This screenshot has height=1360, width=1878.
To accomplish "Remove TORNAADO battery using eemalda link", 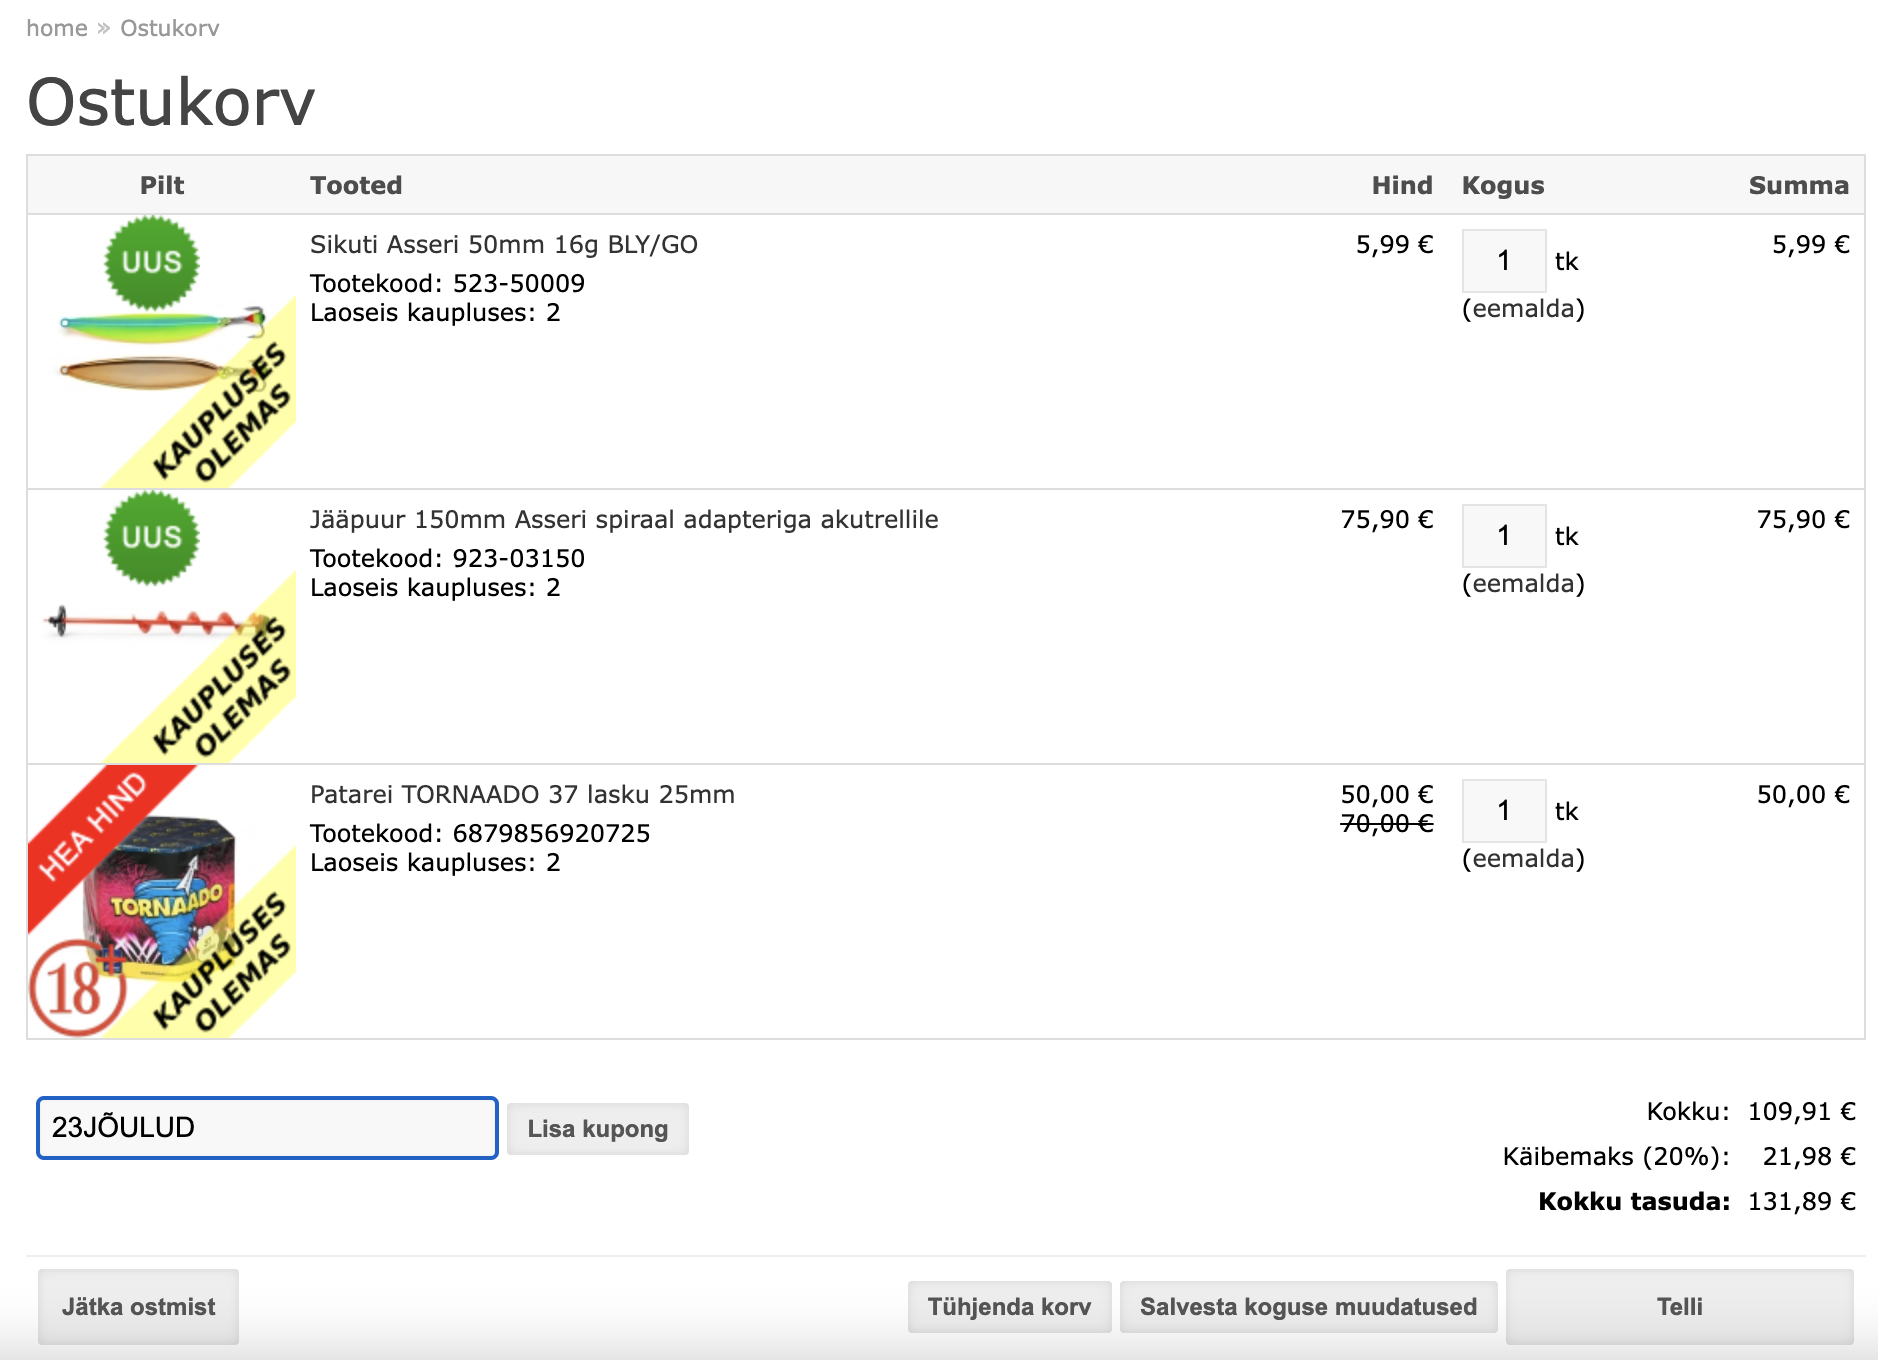I will (x=1522, y=859).
